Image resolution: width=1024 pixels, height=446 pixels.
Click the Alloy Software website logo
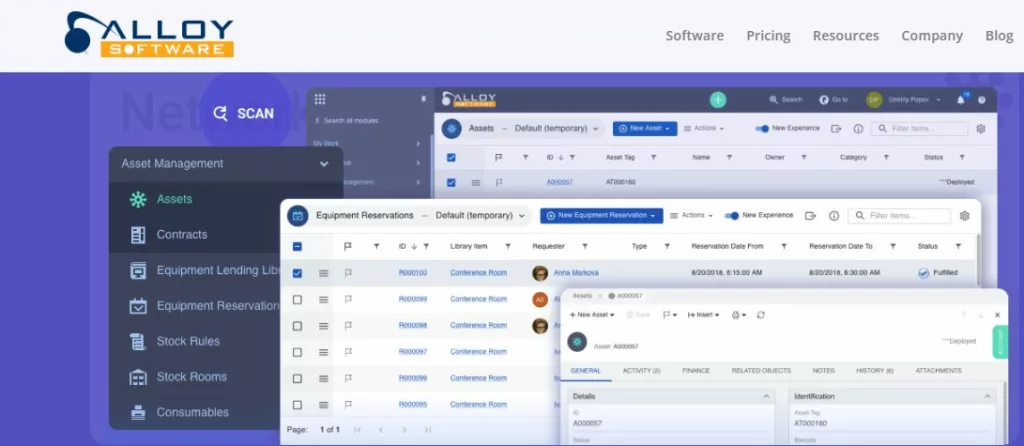coord(149,34)
